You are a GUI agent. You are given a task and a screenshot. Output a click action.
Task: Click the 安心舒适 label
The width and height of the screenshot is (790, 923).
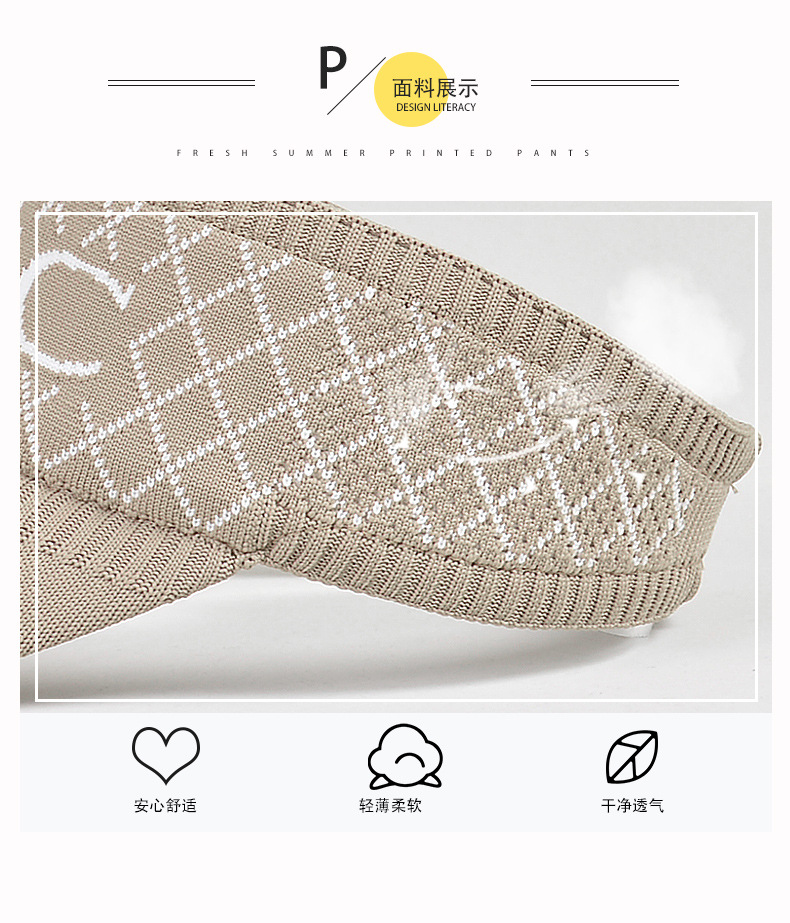(165, 805)
